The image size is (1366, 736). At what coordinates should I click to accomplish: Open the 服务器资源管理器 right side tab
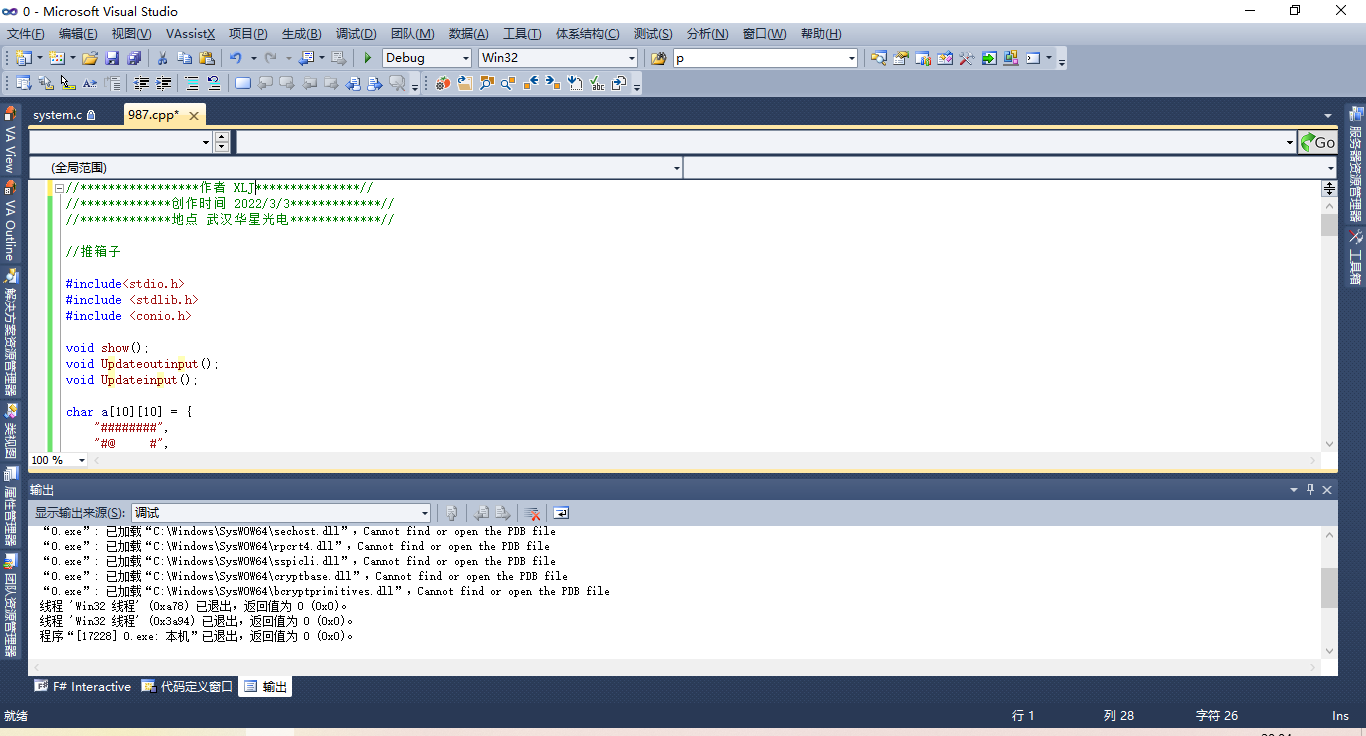(1355, 165)
